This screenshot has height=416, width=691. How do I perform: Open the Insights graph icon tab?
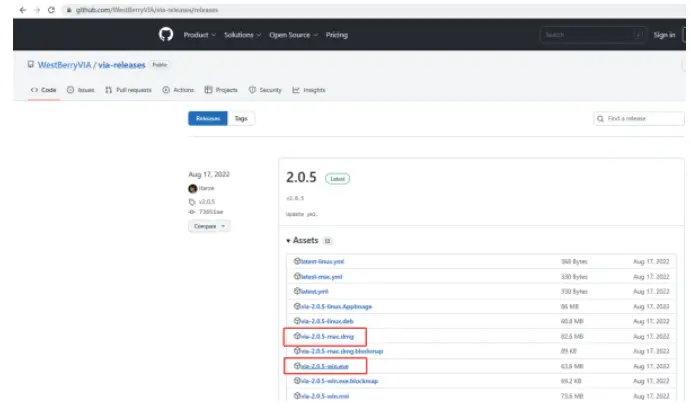(297, 90)
